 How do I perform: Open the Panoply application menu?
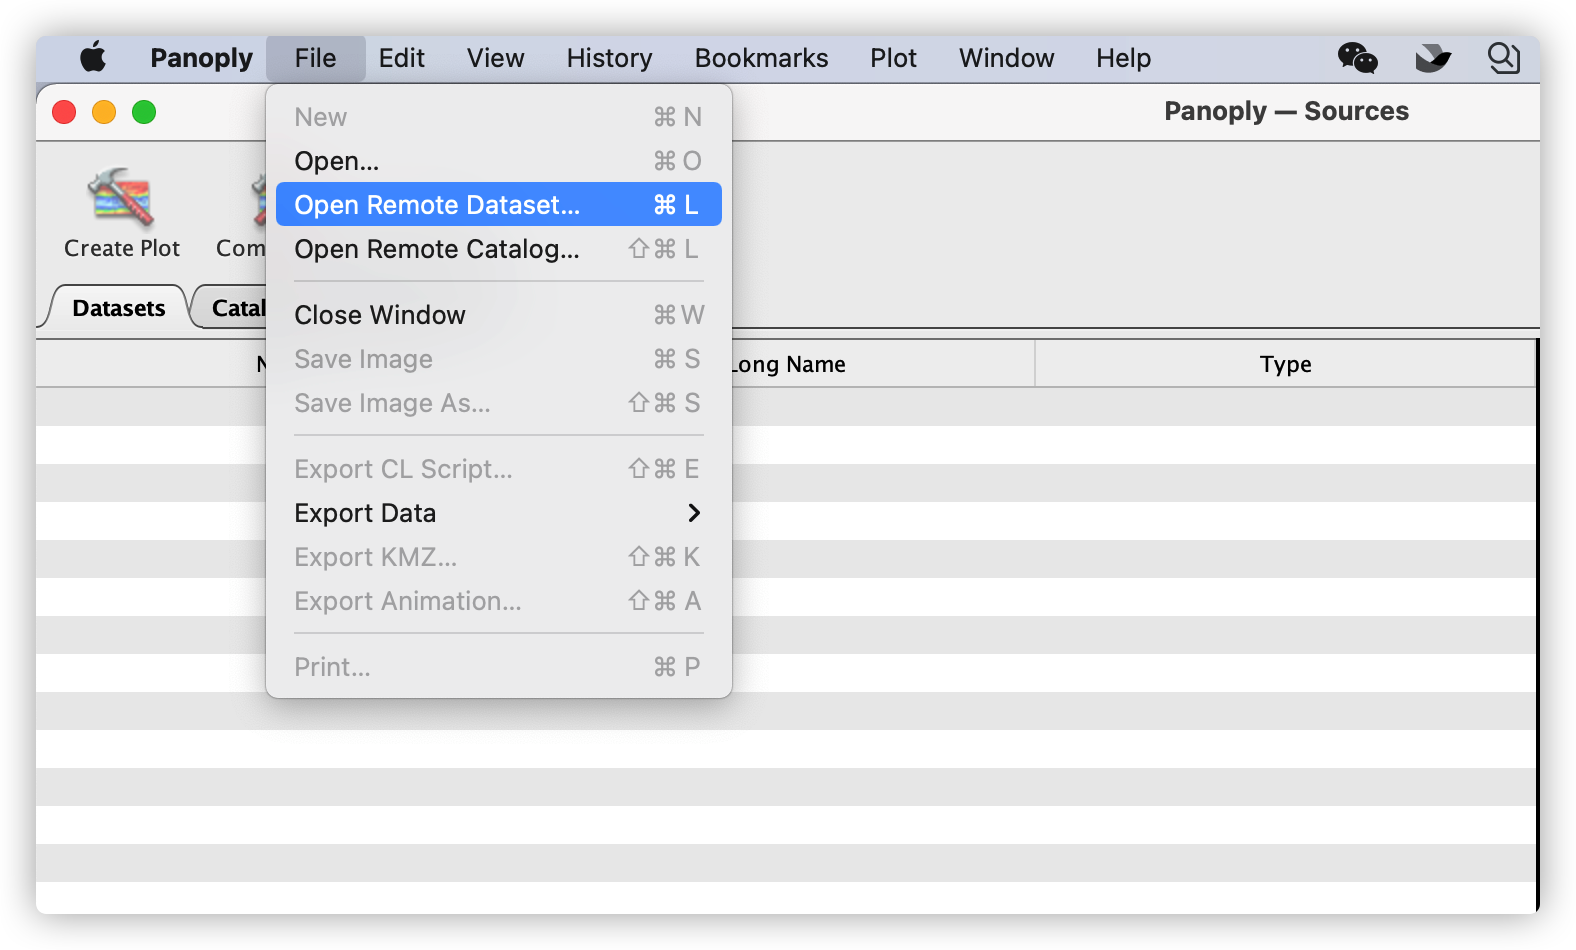pyautogui.click(x=201, y=58)
